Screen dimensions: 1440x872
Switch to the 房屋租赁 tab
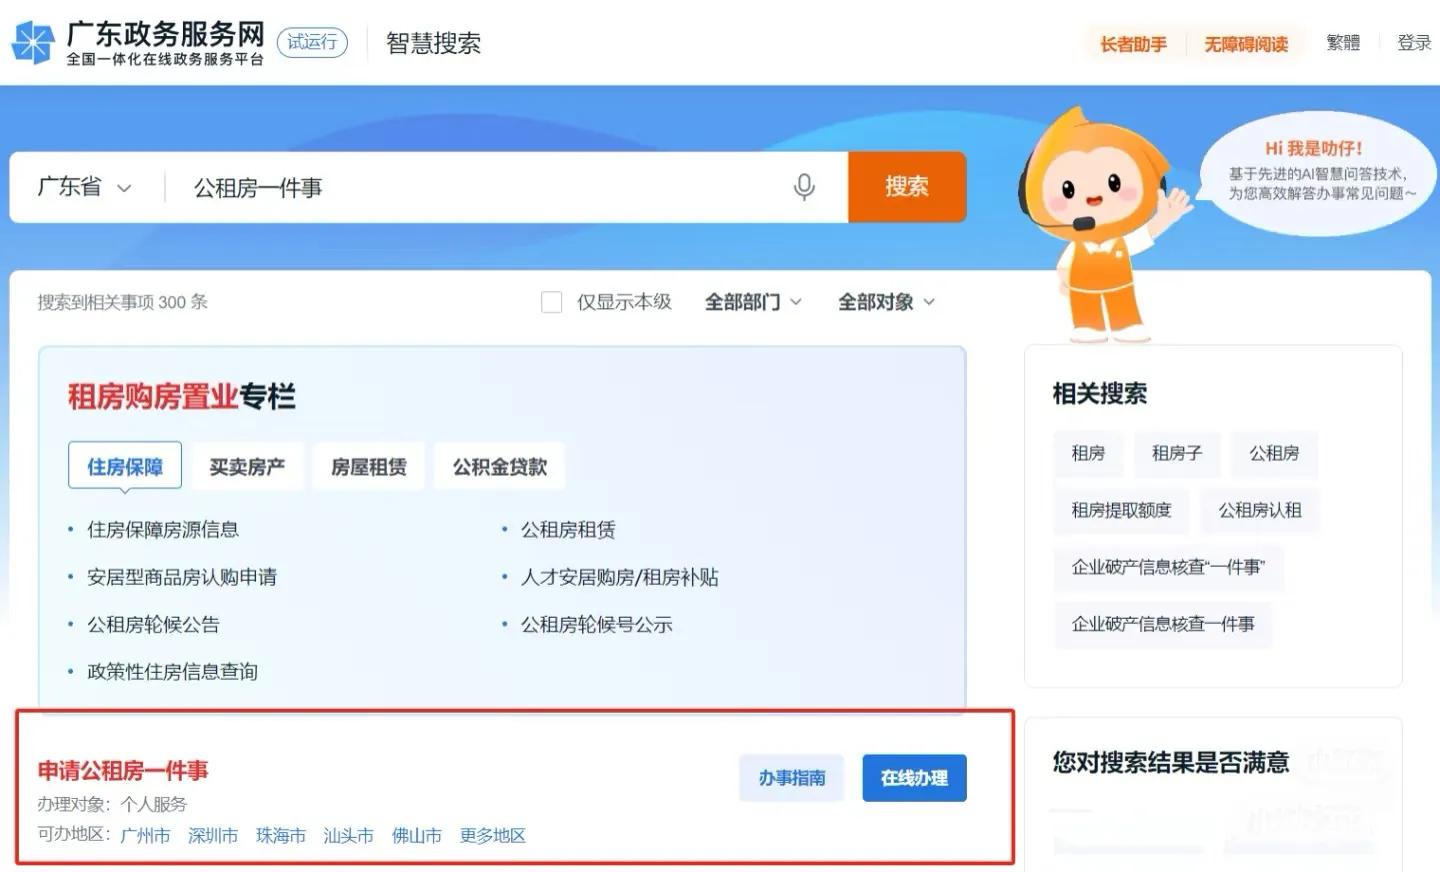click(x=367, y=465)
